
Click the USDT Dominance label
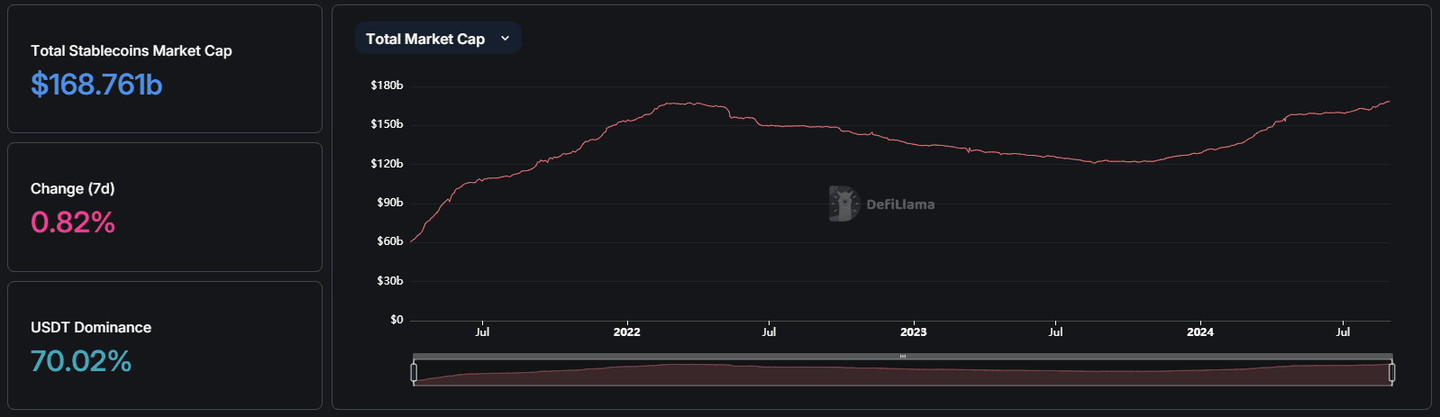91,327
